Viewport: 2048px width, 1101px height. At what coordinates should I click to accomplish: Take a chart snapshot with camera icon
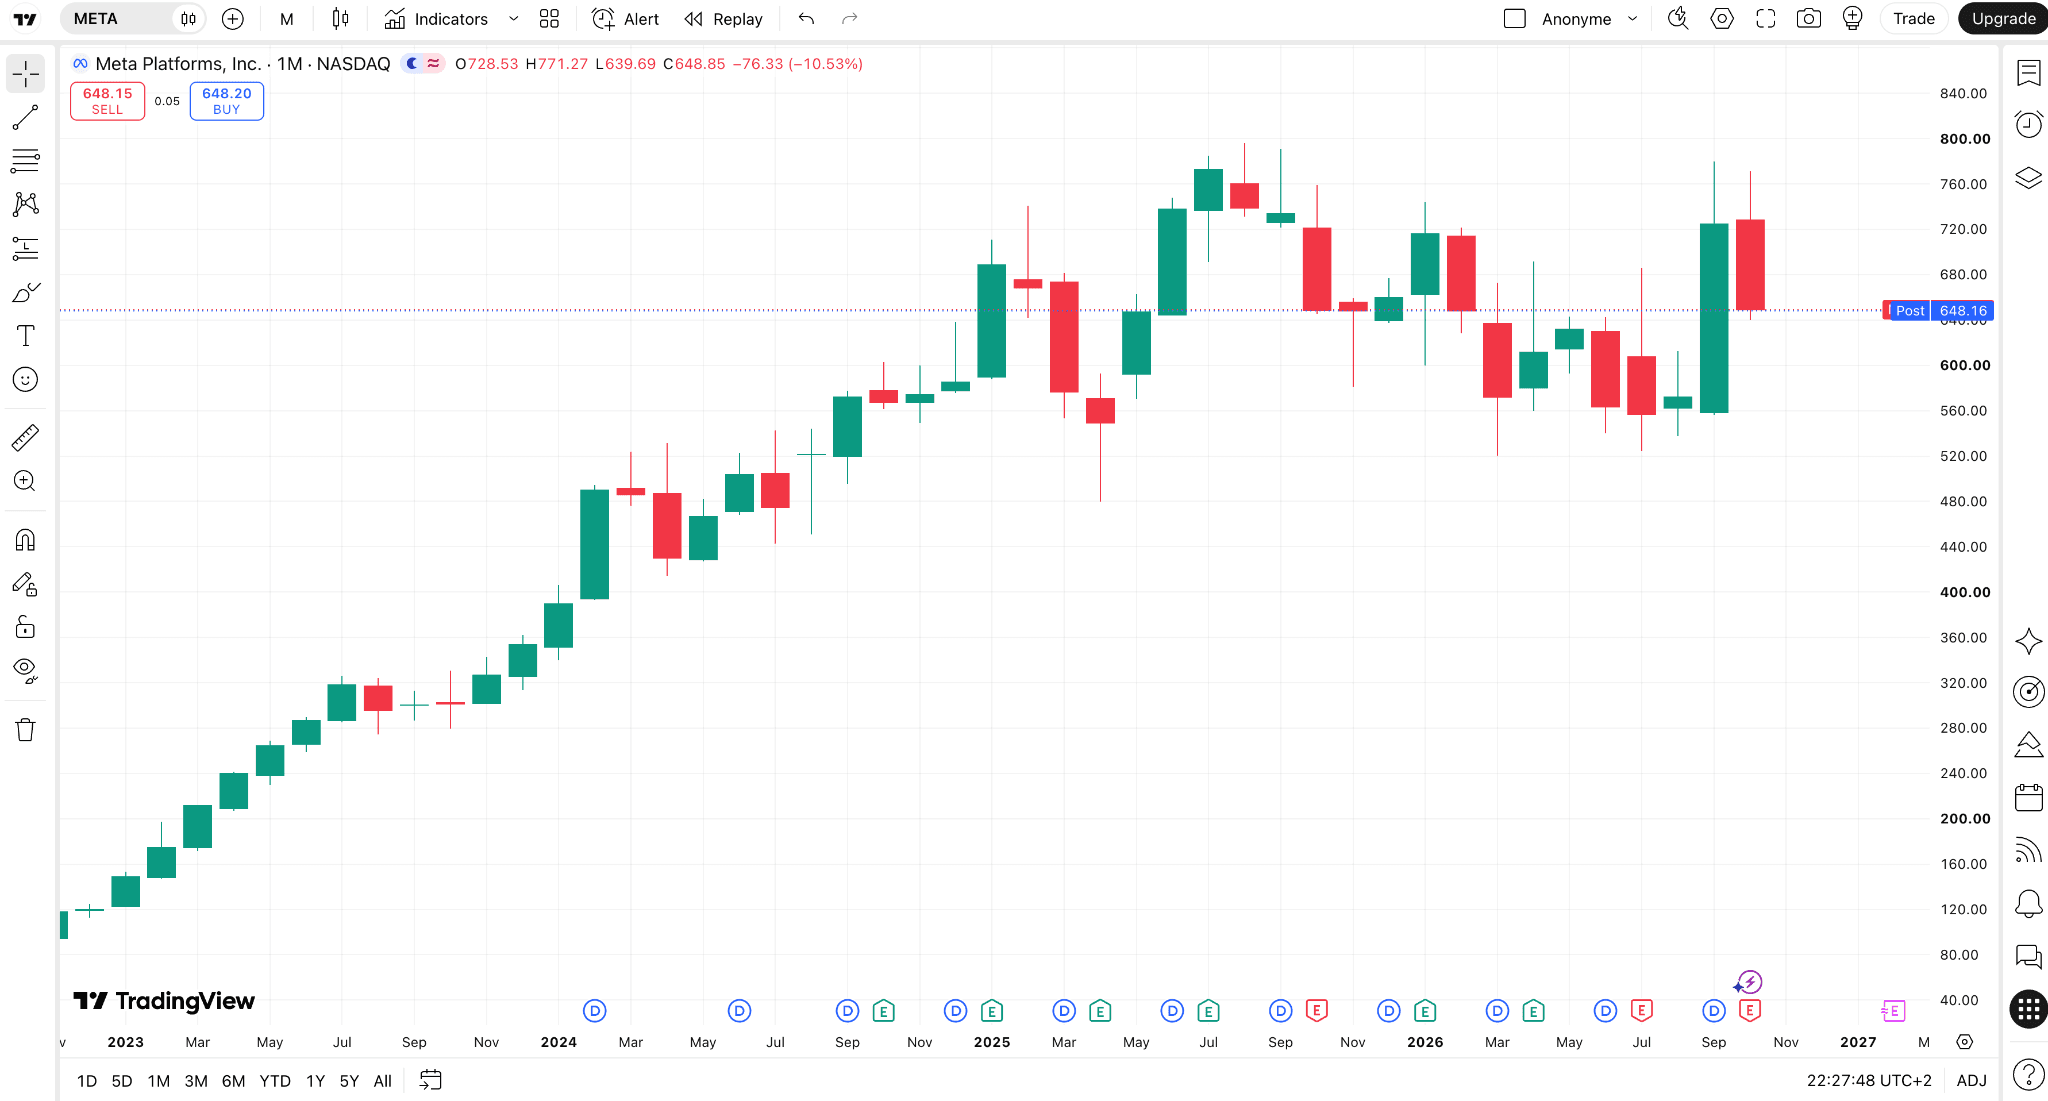tap(1808, 19)
